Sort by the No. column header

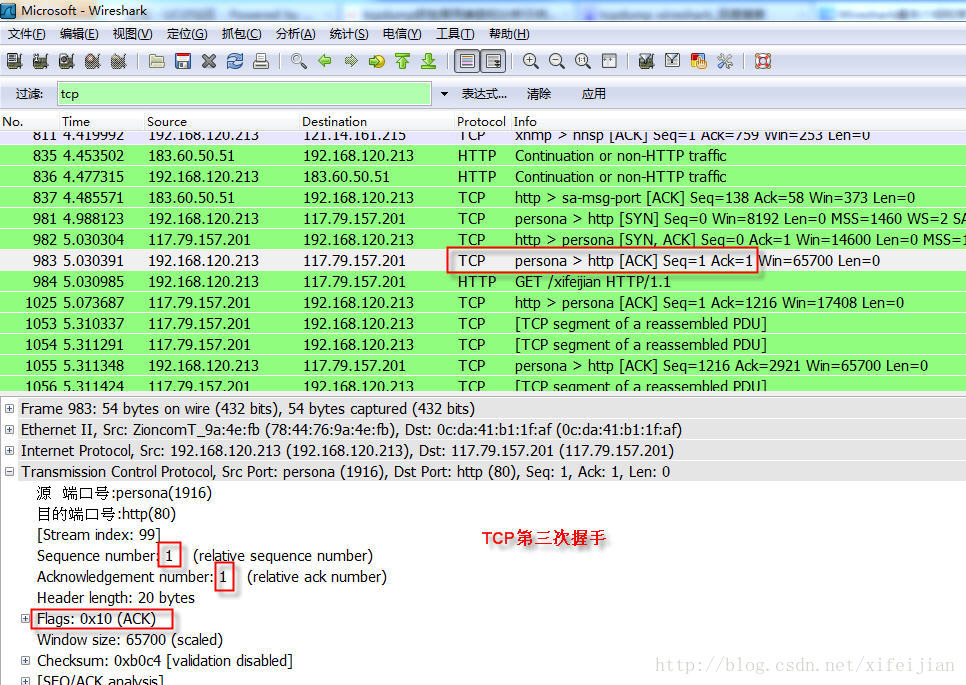click(x=30, y=121)
